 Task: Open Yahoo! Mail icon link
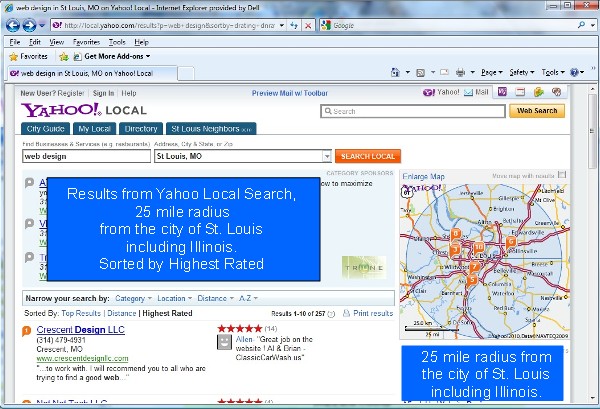point(476,93)
